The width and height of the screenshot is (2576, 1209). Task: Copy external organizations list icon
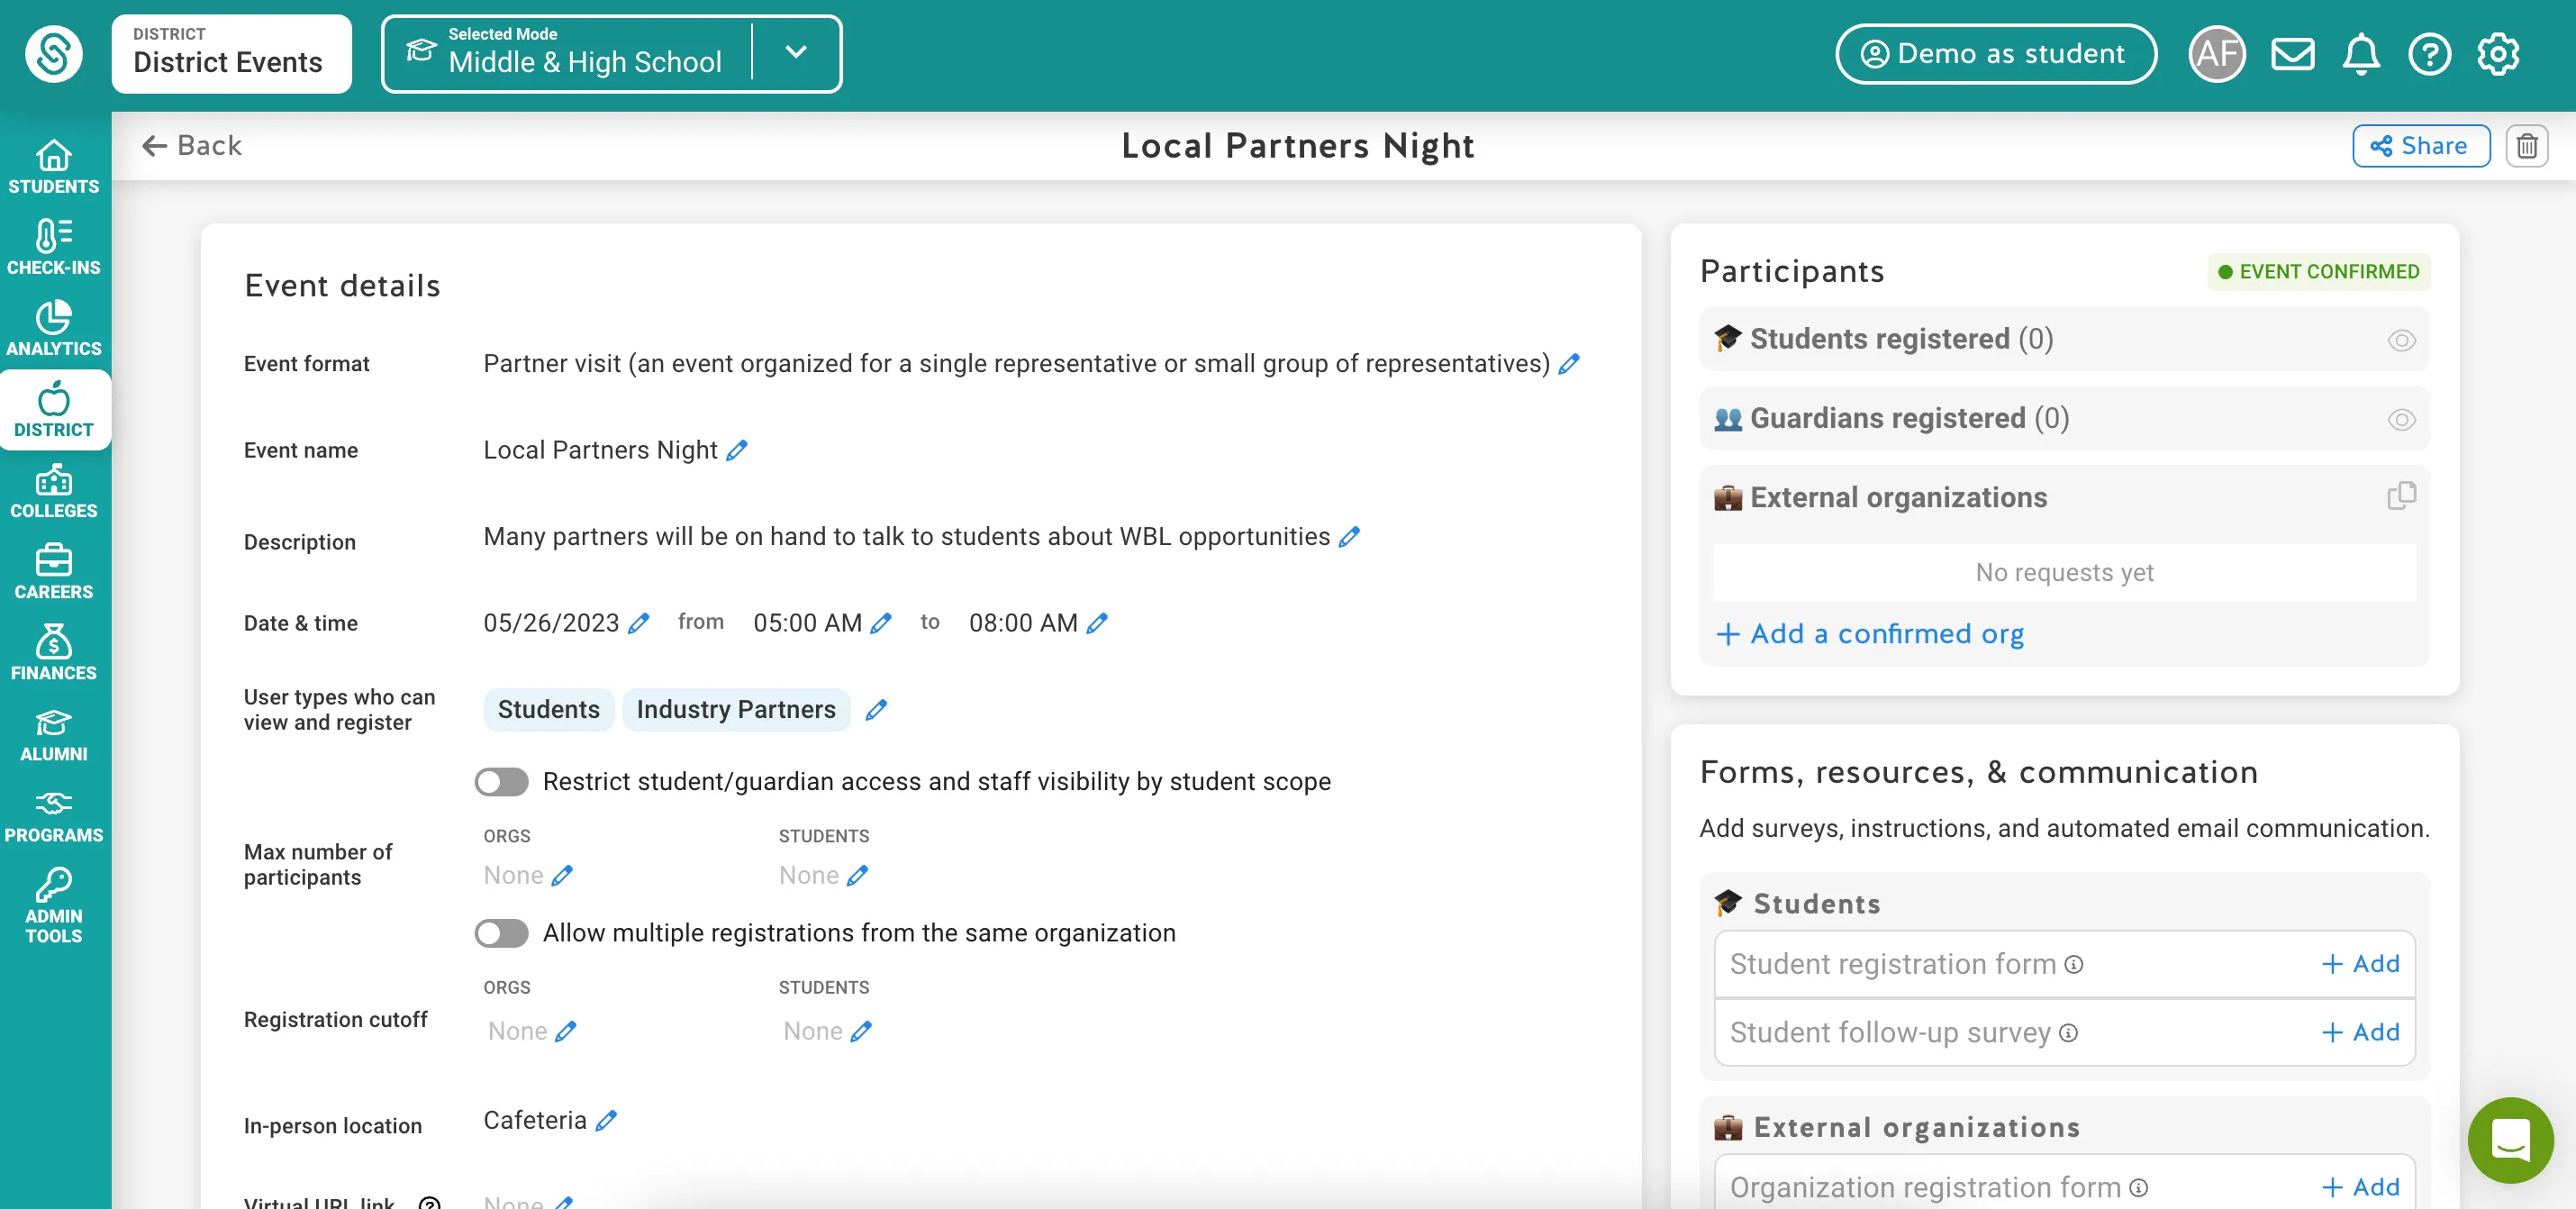pyautogui.click(x=2401, y=496)
